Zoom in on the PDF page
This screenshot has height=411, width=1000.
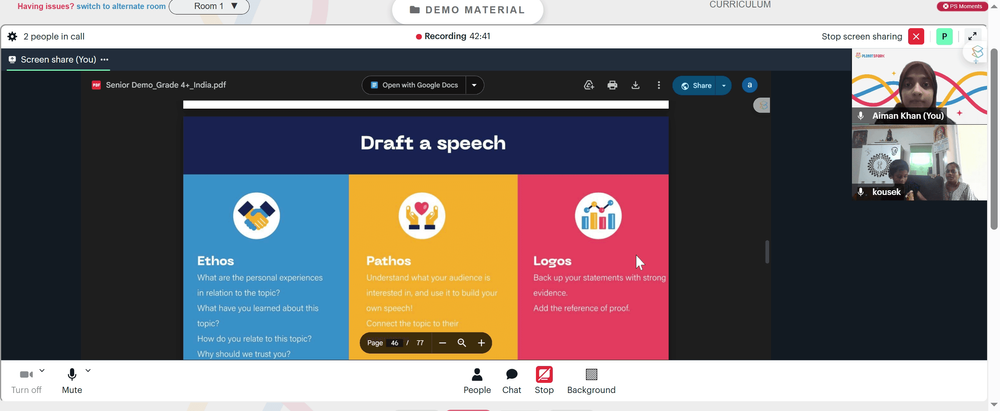(482, 343)
